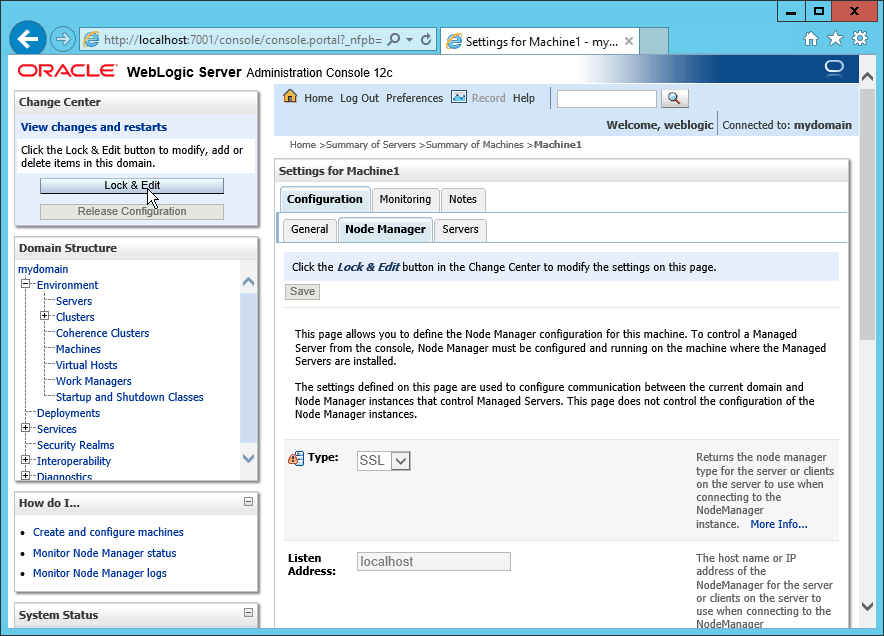Open the Servers sub-tab

pyautogui.click(x=460, y=229)
